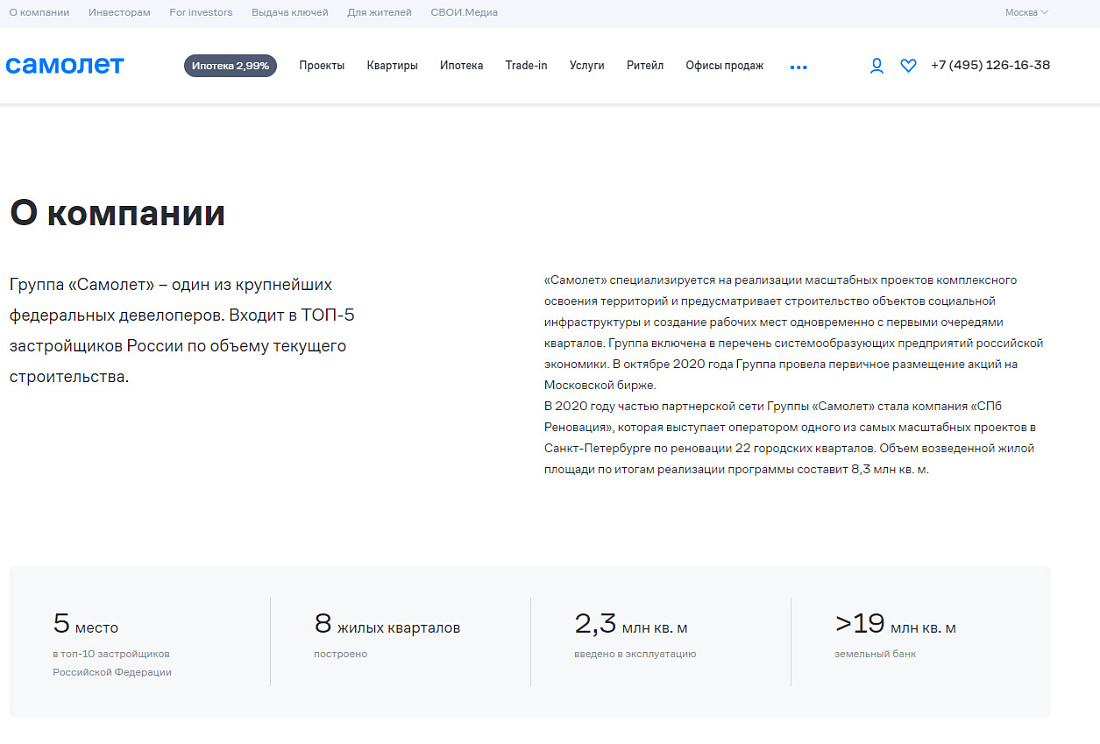Select the Ипотека 2,99% promo badge
The image size is (1100, 744).
pos(230,66)
